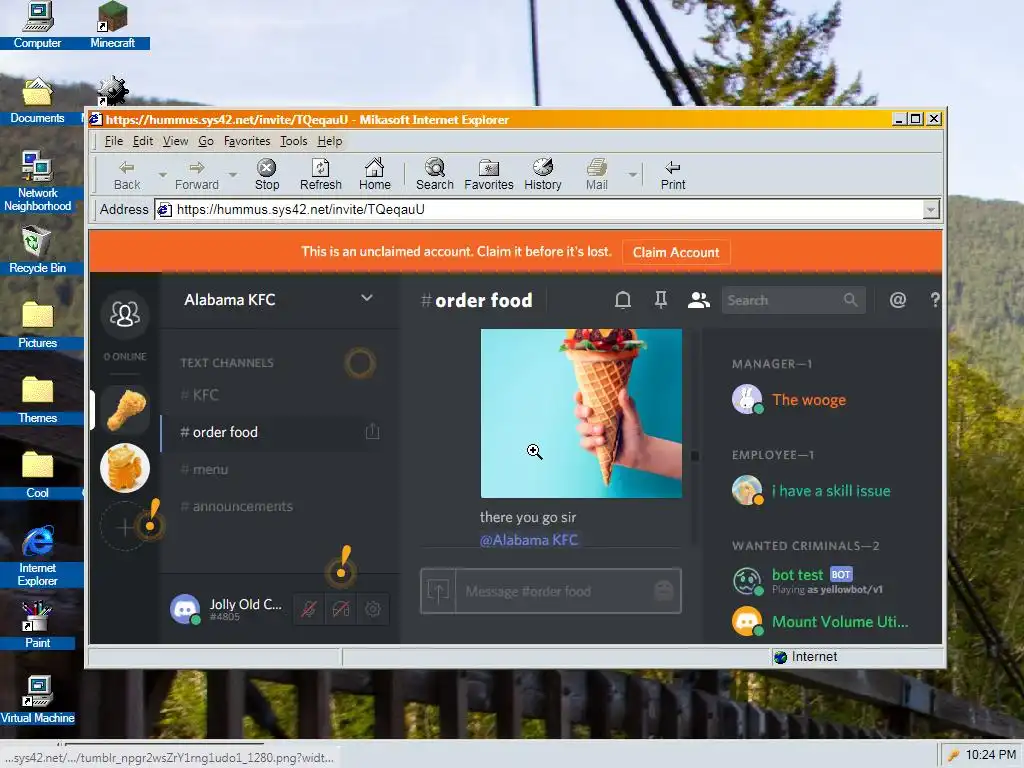This screenshot has width=1024, height=768.
Task: Open user settings gear
Action: point(373,609)
